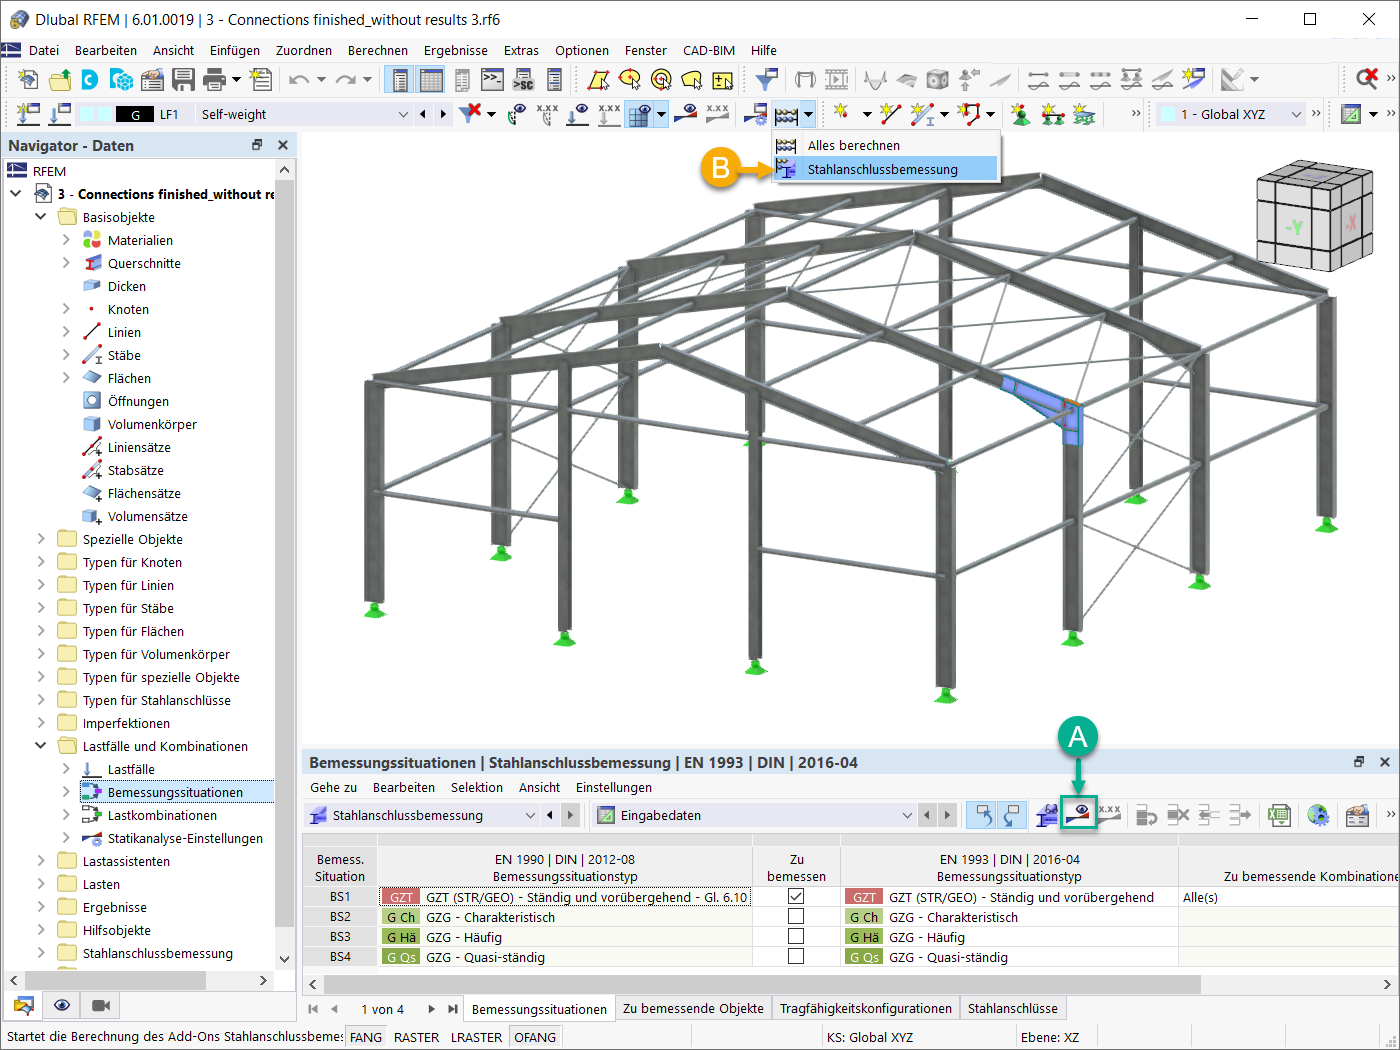
Task: Click the new line icon
Action: pos(890,114)
